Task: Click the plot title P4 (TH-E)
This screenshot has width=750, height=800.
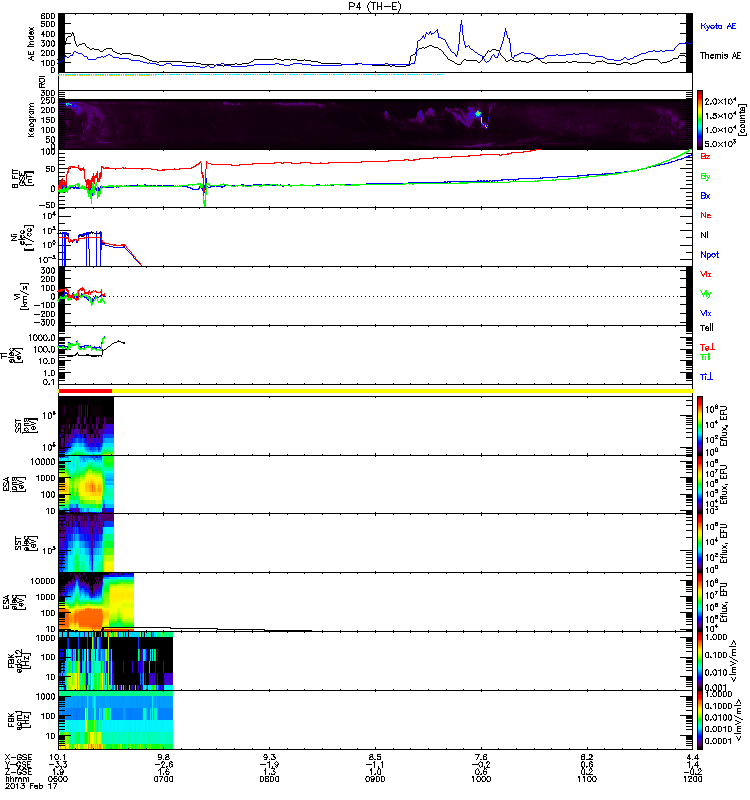Action: pos(375,6)
